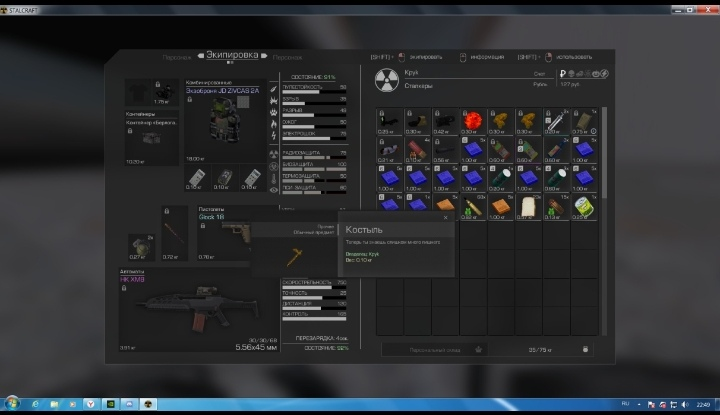The height and width of the screenshot is (415, 720).
Task: Click the radiation player avatar
Action: pyautogui.click(x=387, y=80)
